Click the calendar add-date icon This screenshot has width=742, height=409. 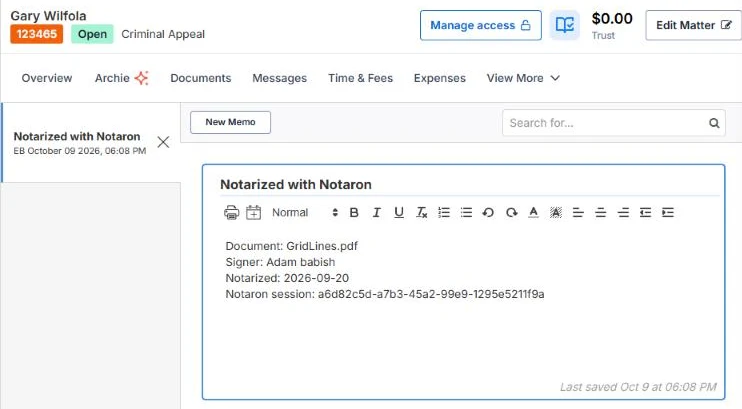point(254,213)
